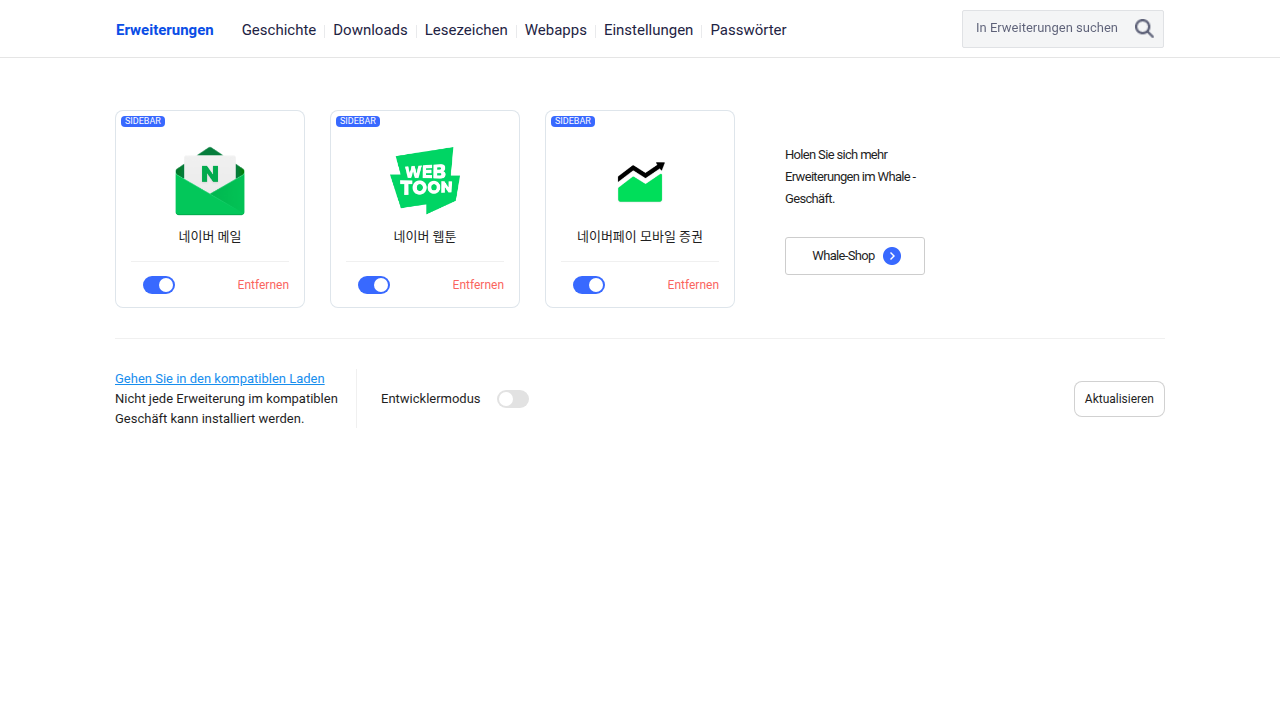Open Gehen Sie in den kompatiblen Laden link

(220, 379)
